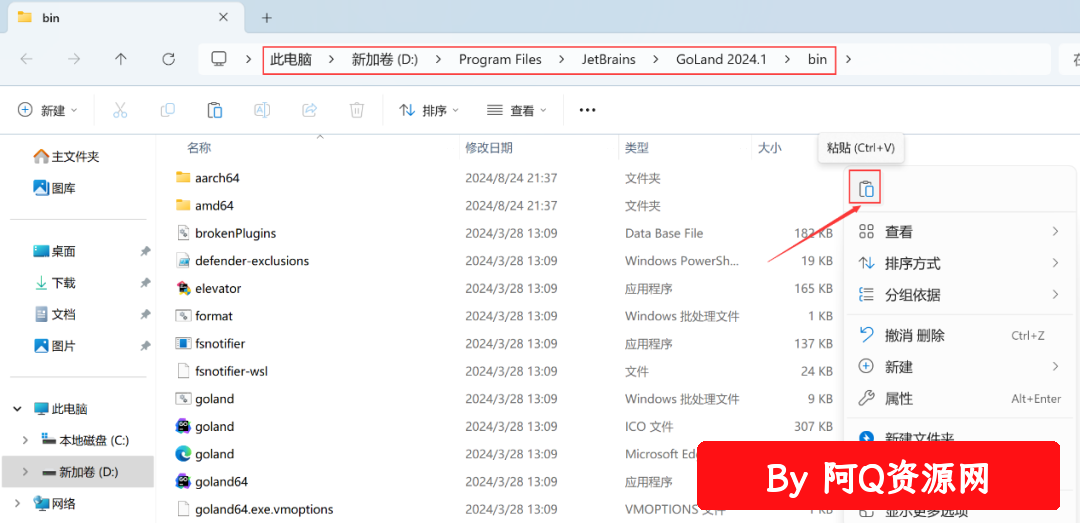The width and height of the screenshot is (1080, 523).
Task: Open 新建 submenu in context menu
Action: [959, 367]
